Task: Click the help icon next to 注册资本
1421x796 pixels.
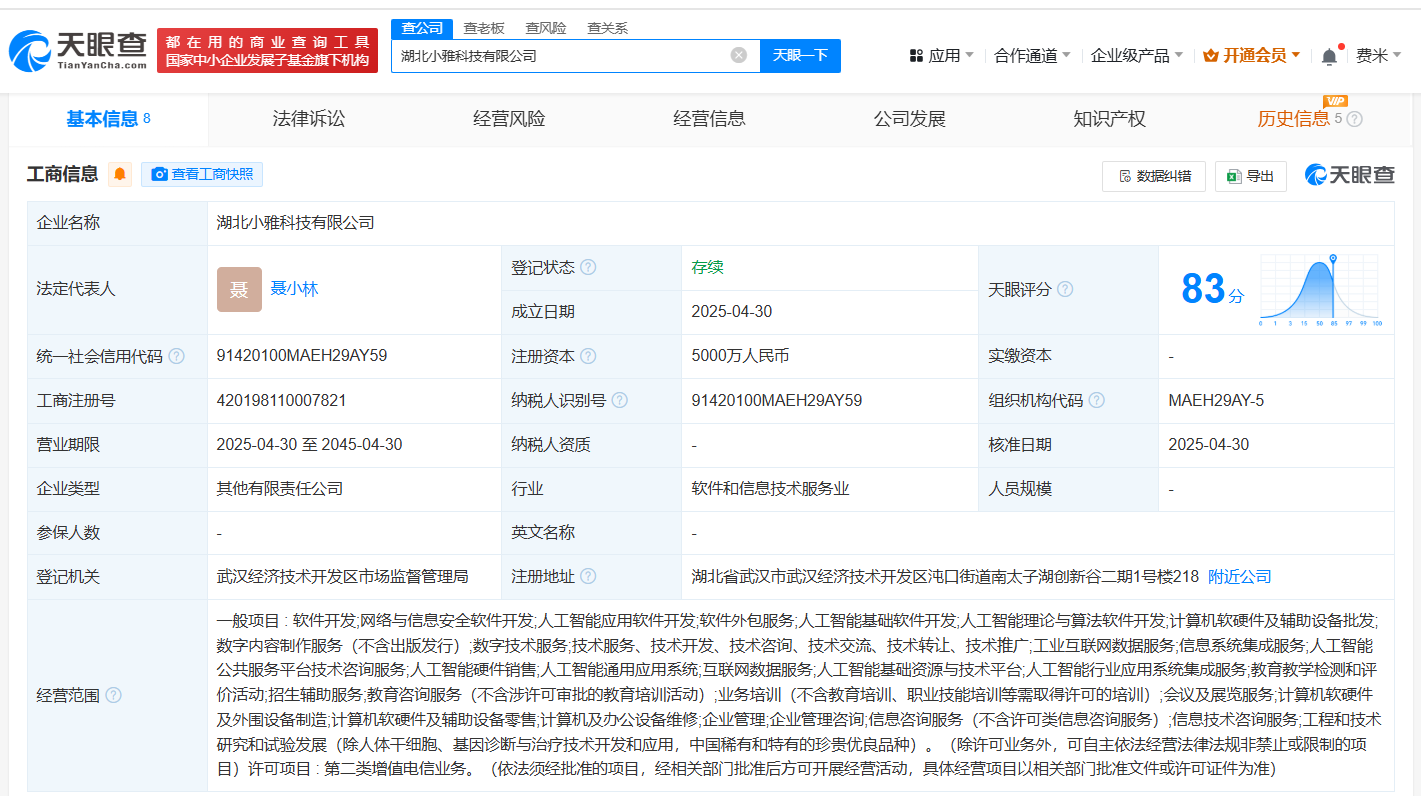Action: [x=588, y=356]
